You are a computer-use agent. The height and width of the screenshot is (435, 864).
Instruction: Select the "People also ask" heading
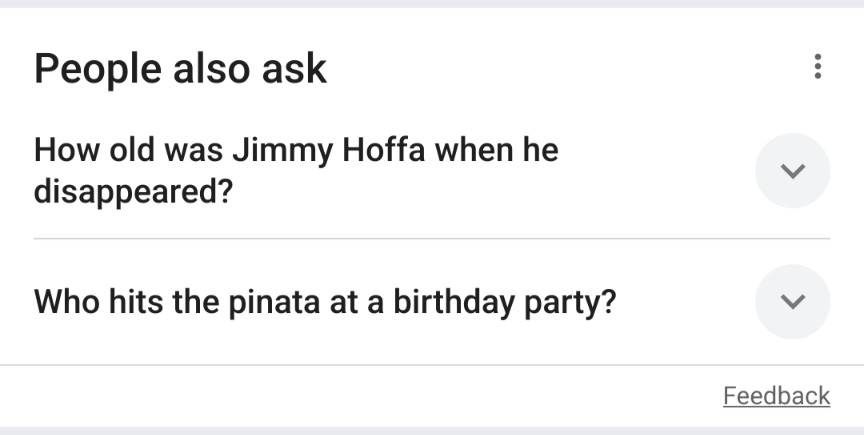tap(180, 68)
